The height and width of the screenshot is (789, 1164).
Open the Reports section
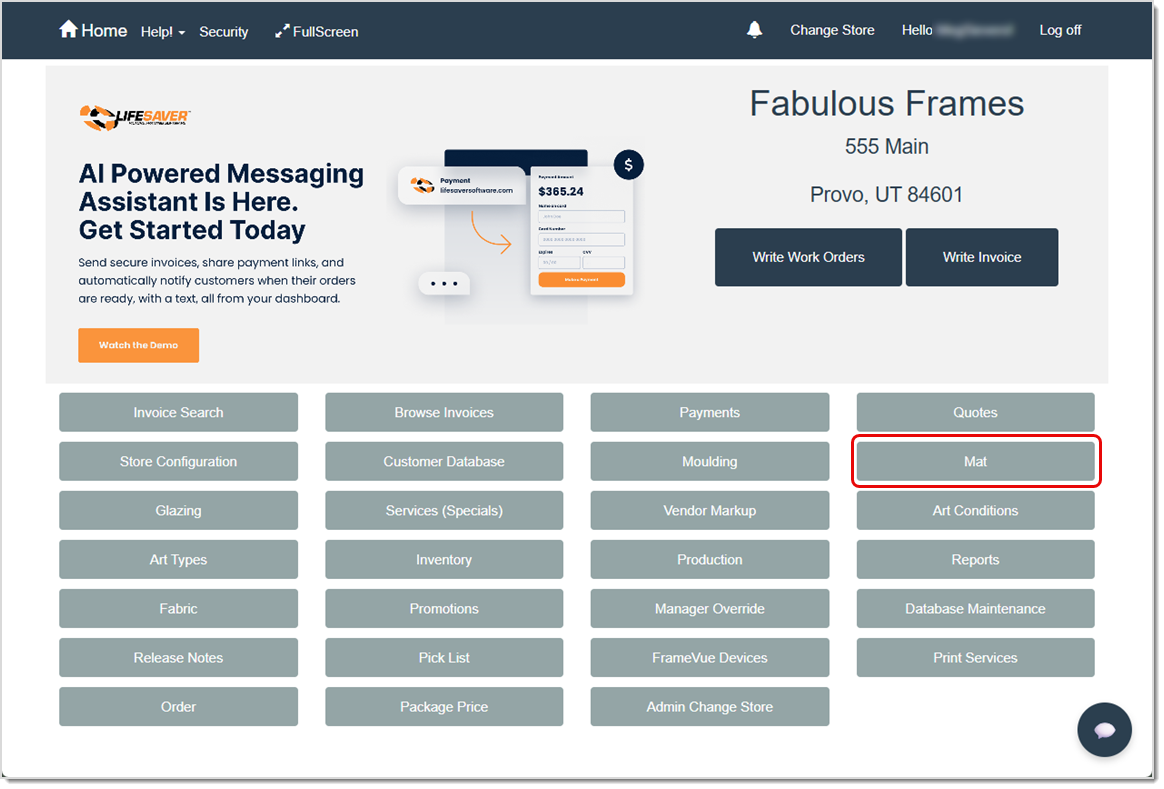975,559
